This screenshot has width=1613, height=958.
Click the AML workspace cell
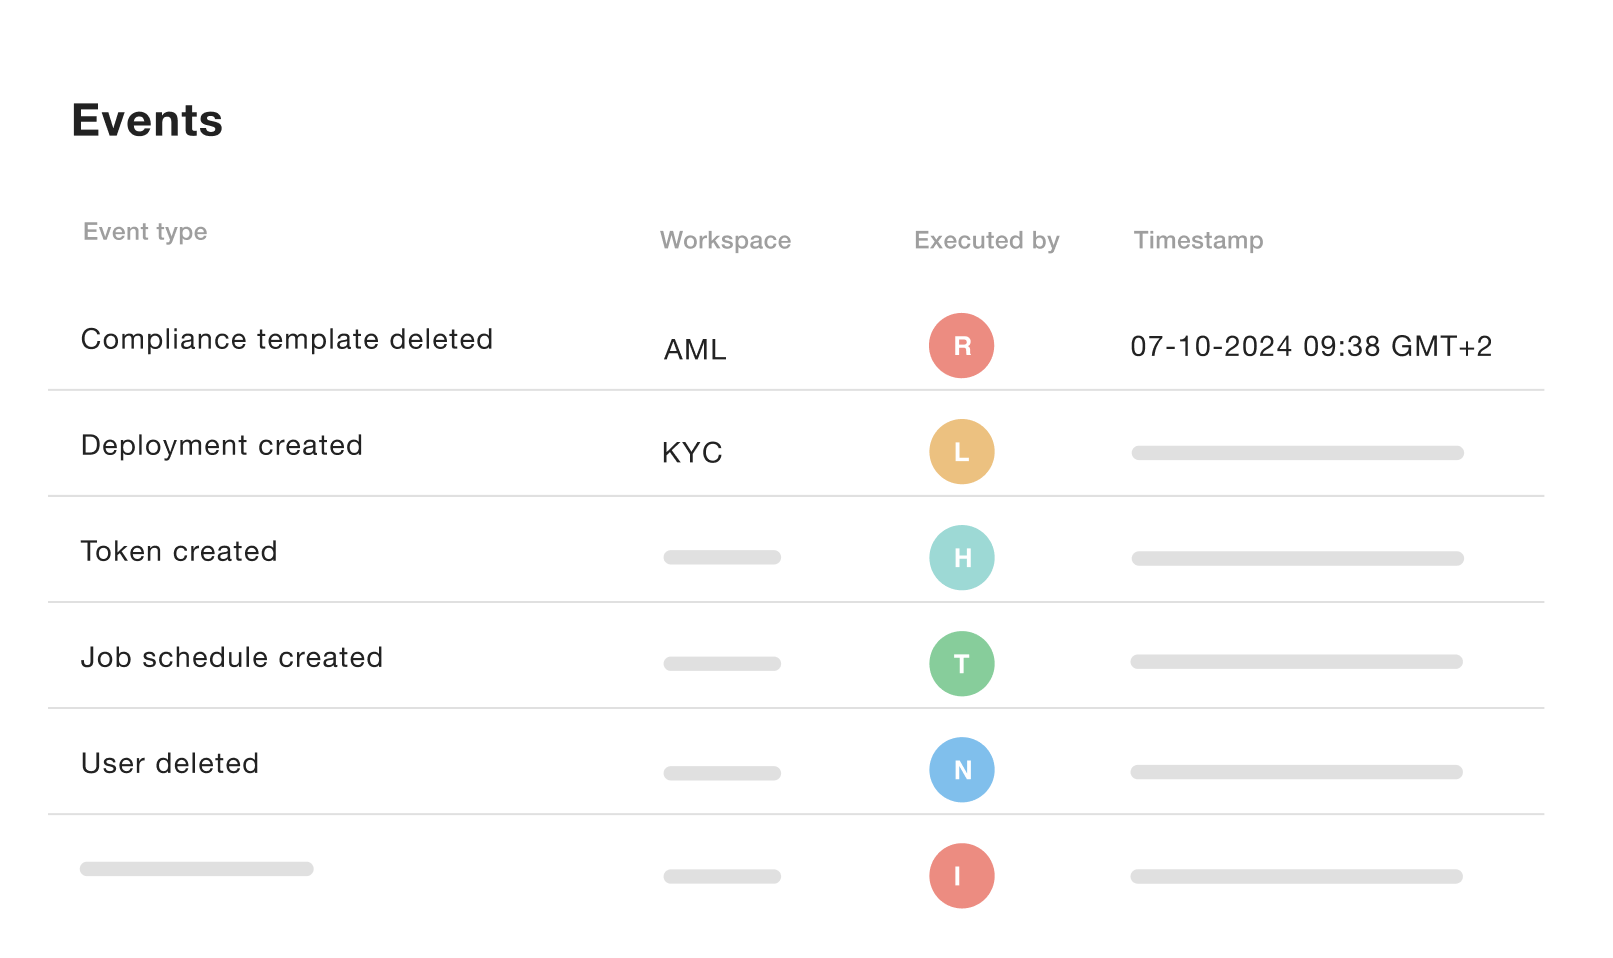695,350
